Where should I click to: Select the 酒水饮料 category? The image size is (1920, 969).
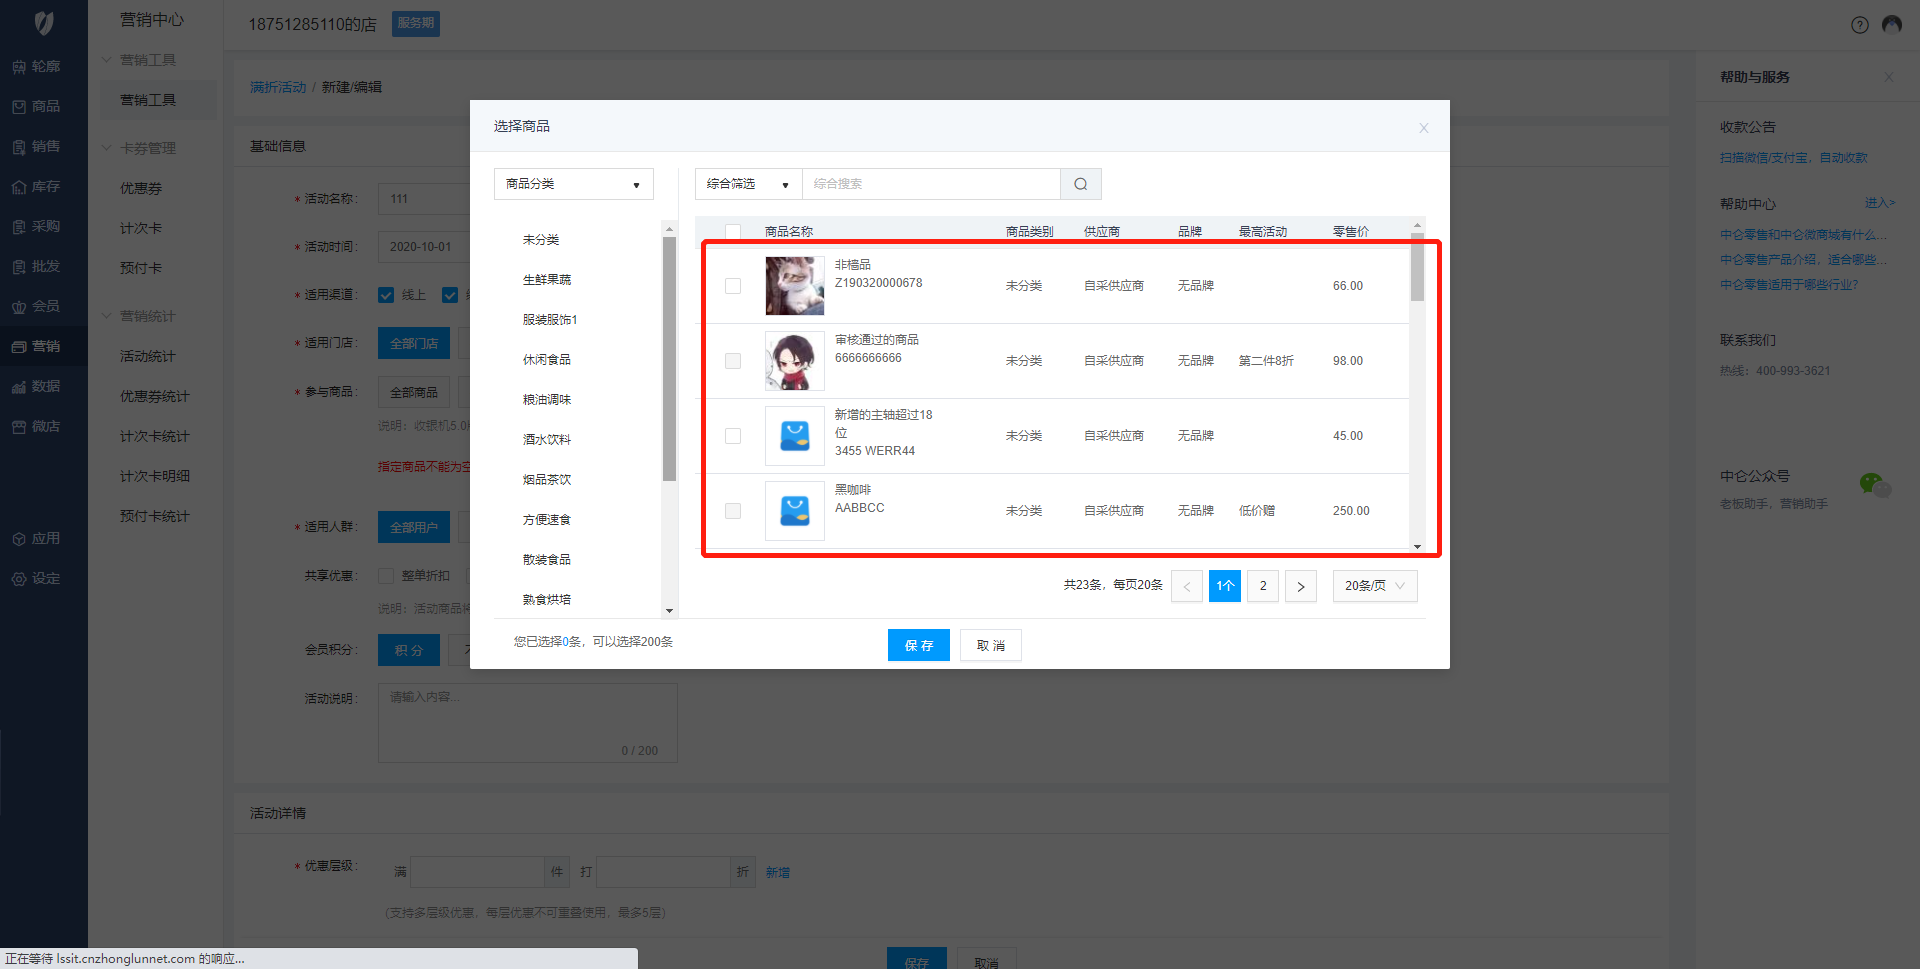(547, 440)
